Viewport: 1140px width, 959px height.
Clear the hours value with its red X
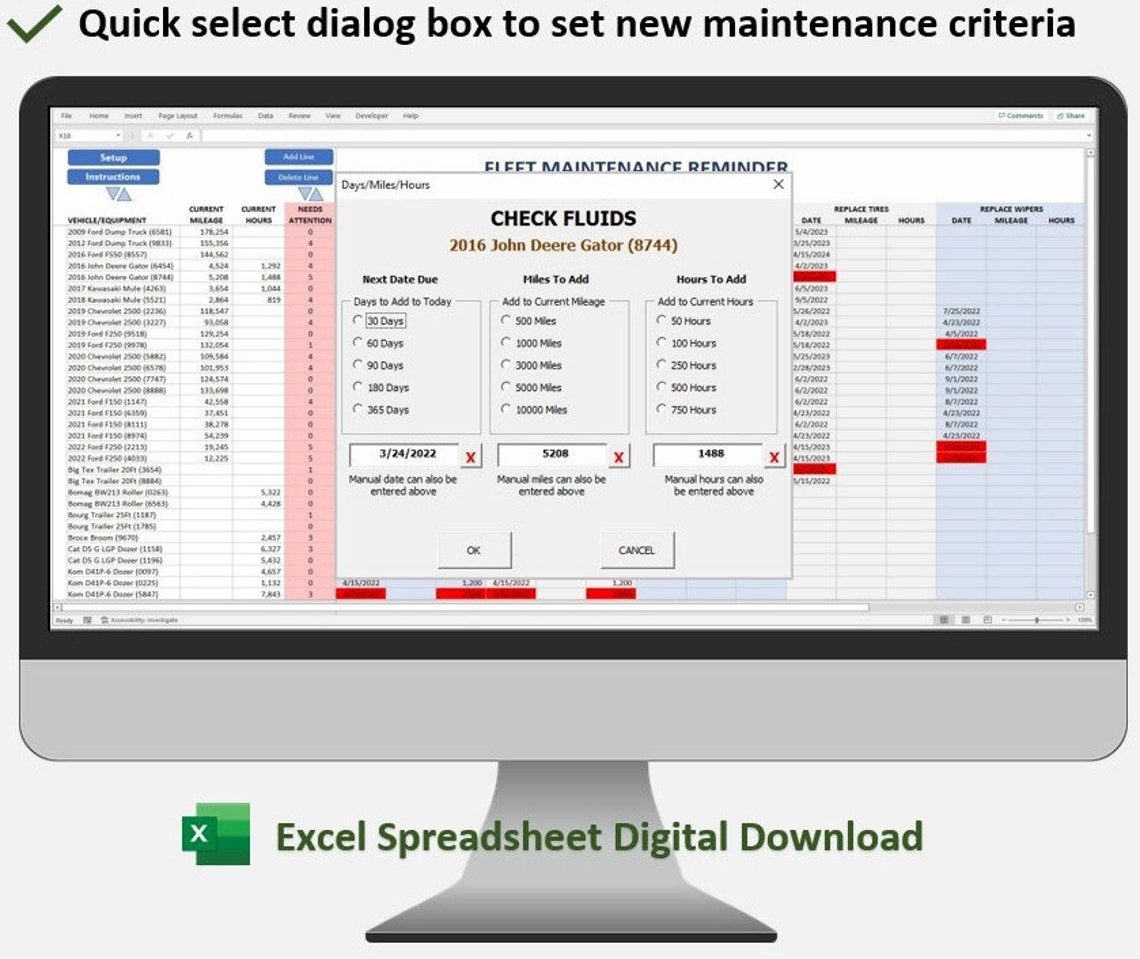[772, 455]
